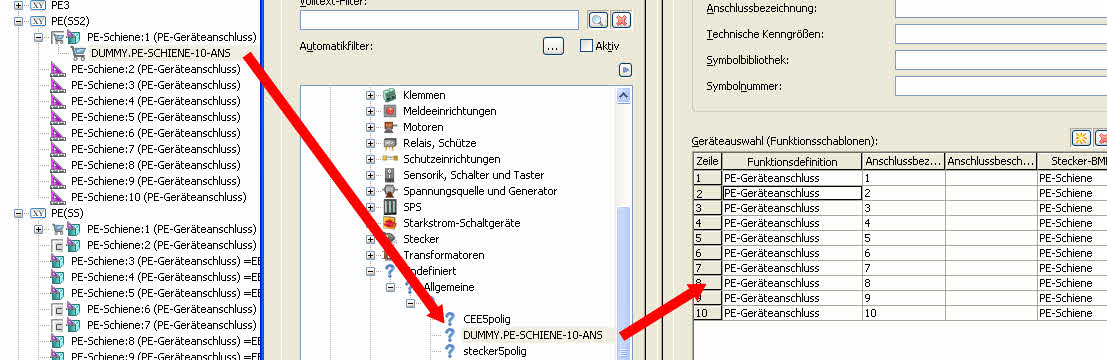1107x360 pixels.
Task: Select PE-Schiene:5 triangle icon under PE(SS2)
Action: coord(58,117)
